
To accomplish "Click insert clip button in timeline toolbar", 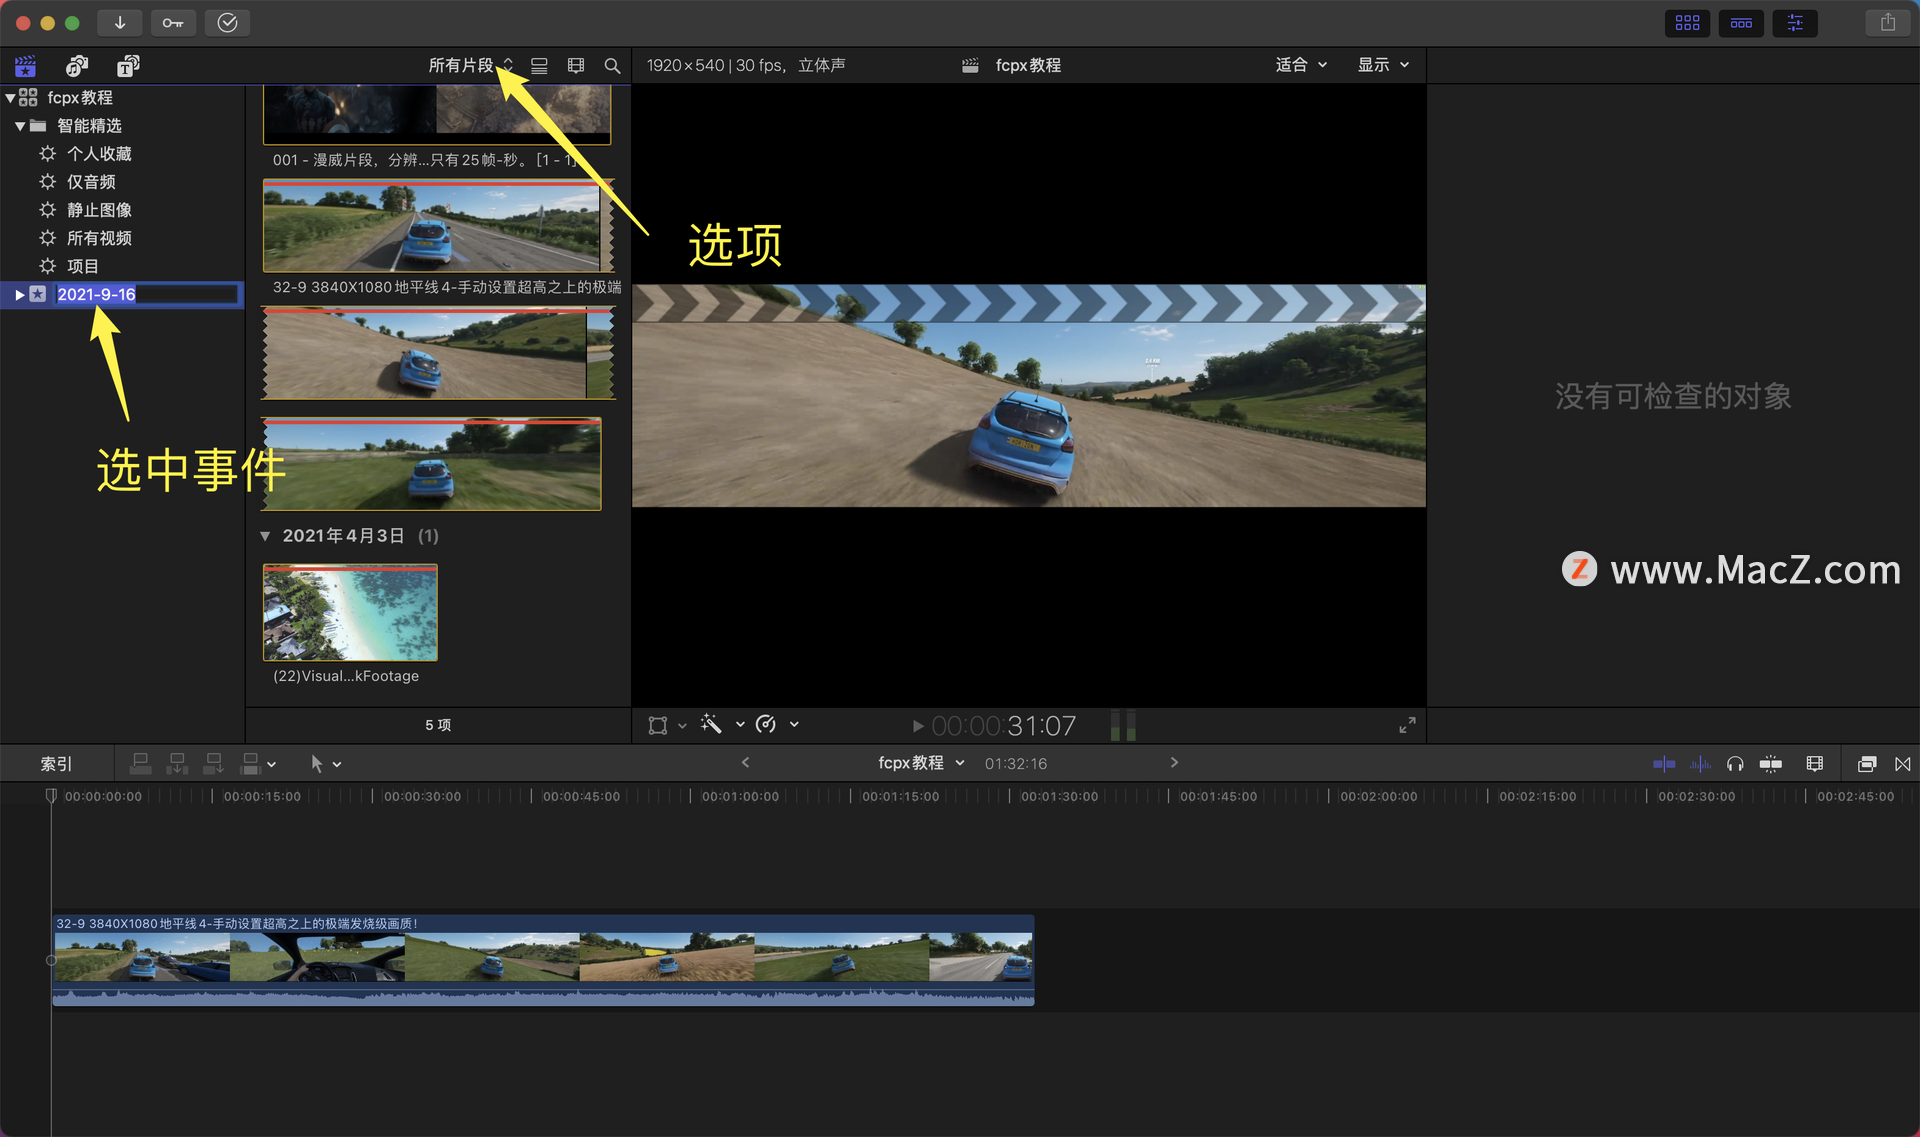I will click(x=177, y=764).
